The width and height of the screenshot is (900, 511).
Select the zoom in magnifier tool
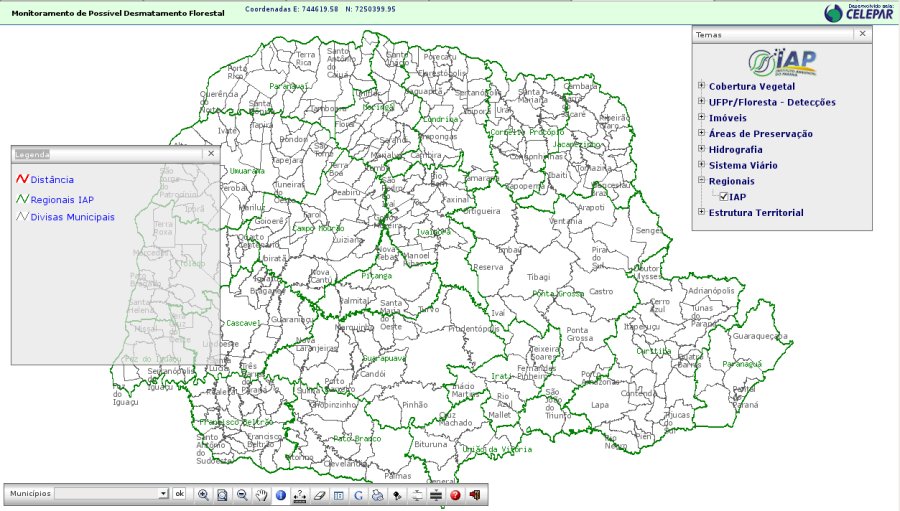[x=203, y=494]
